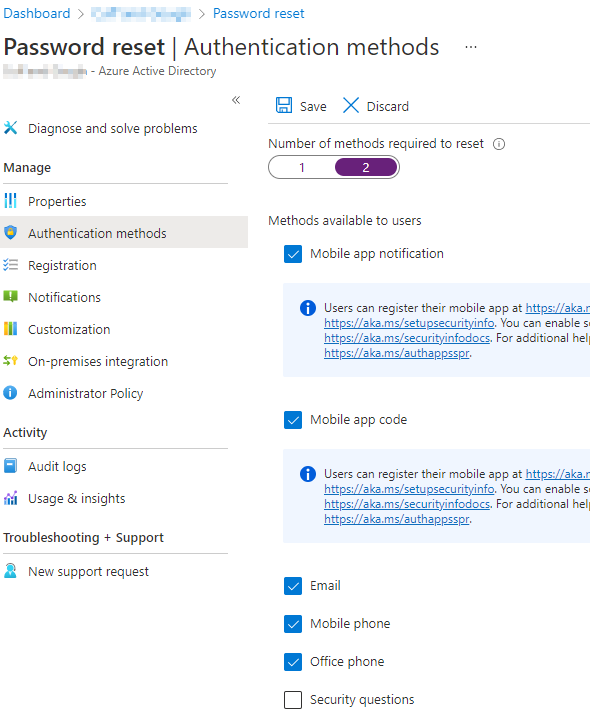Open Diagnose and solve problems wrench icon
Screen dimensions: 590x723
pyautogui.click(x=11, y=128)
